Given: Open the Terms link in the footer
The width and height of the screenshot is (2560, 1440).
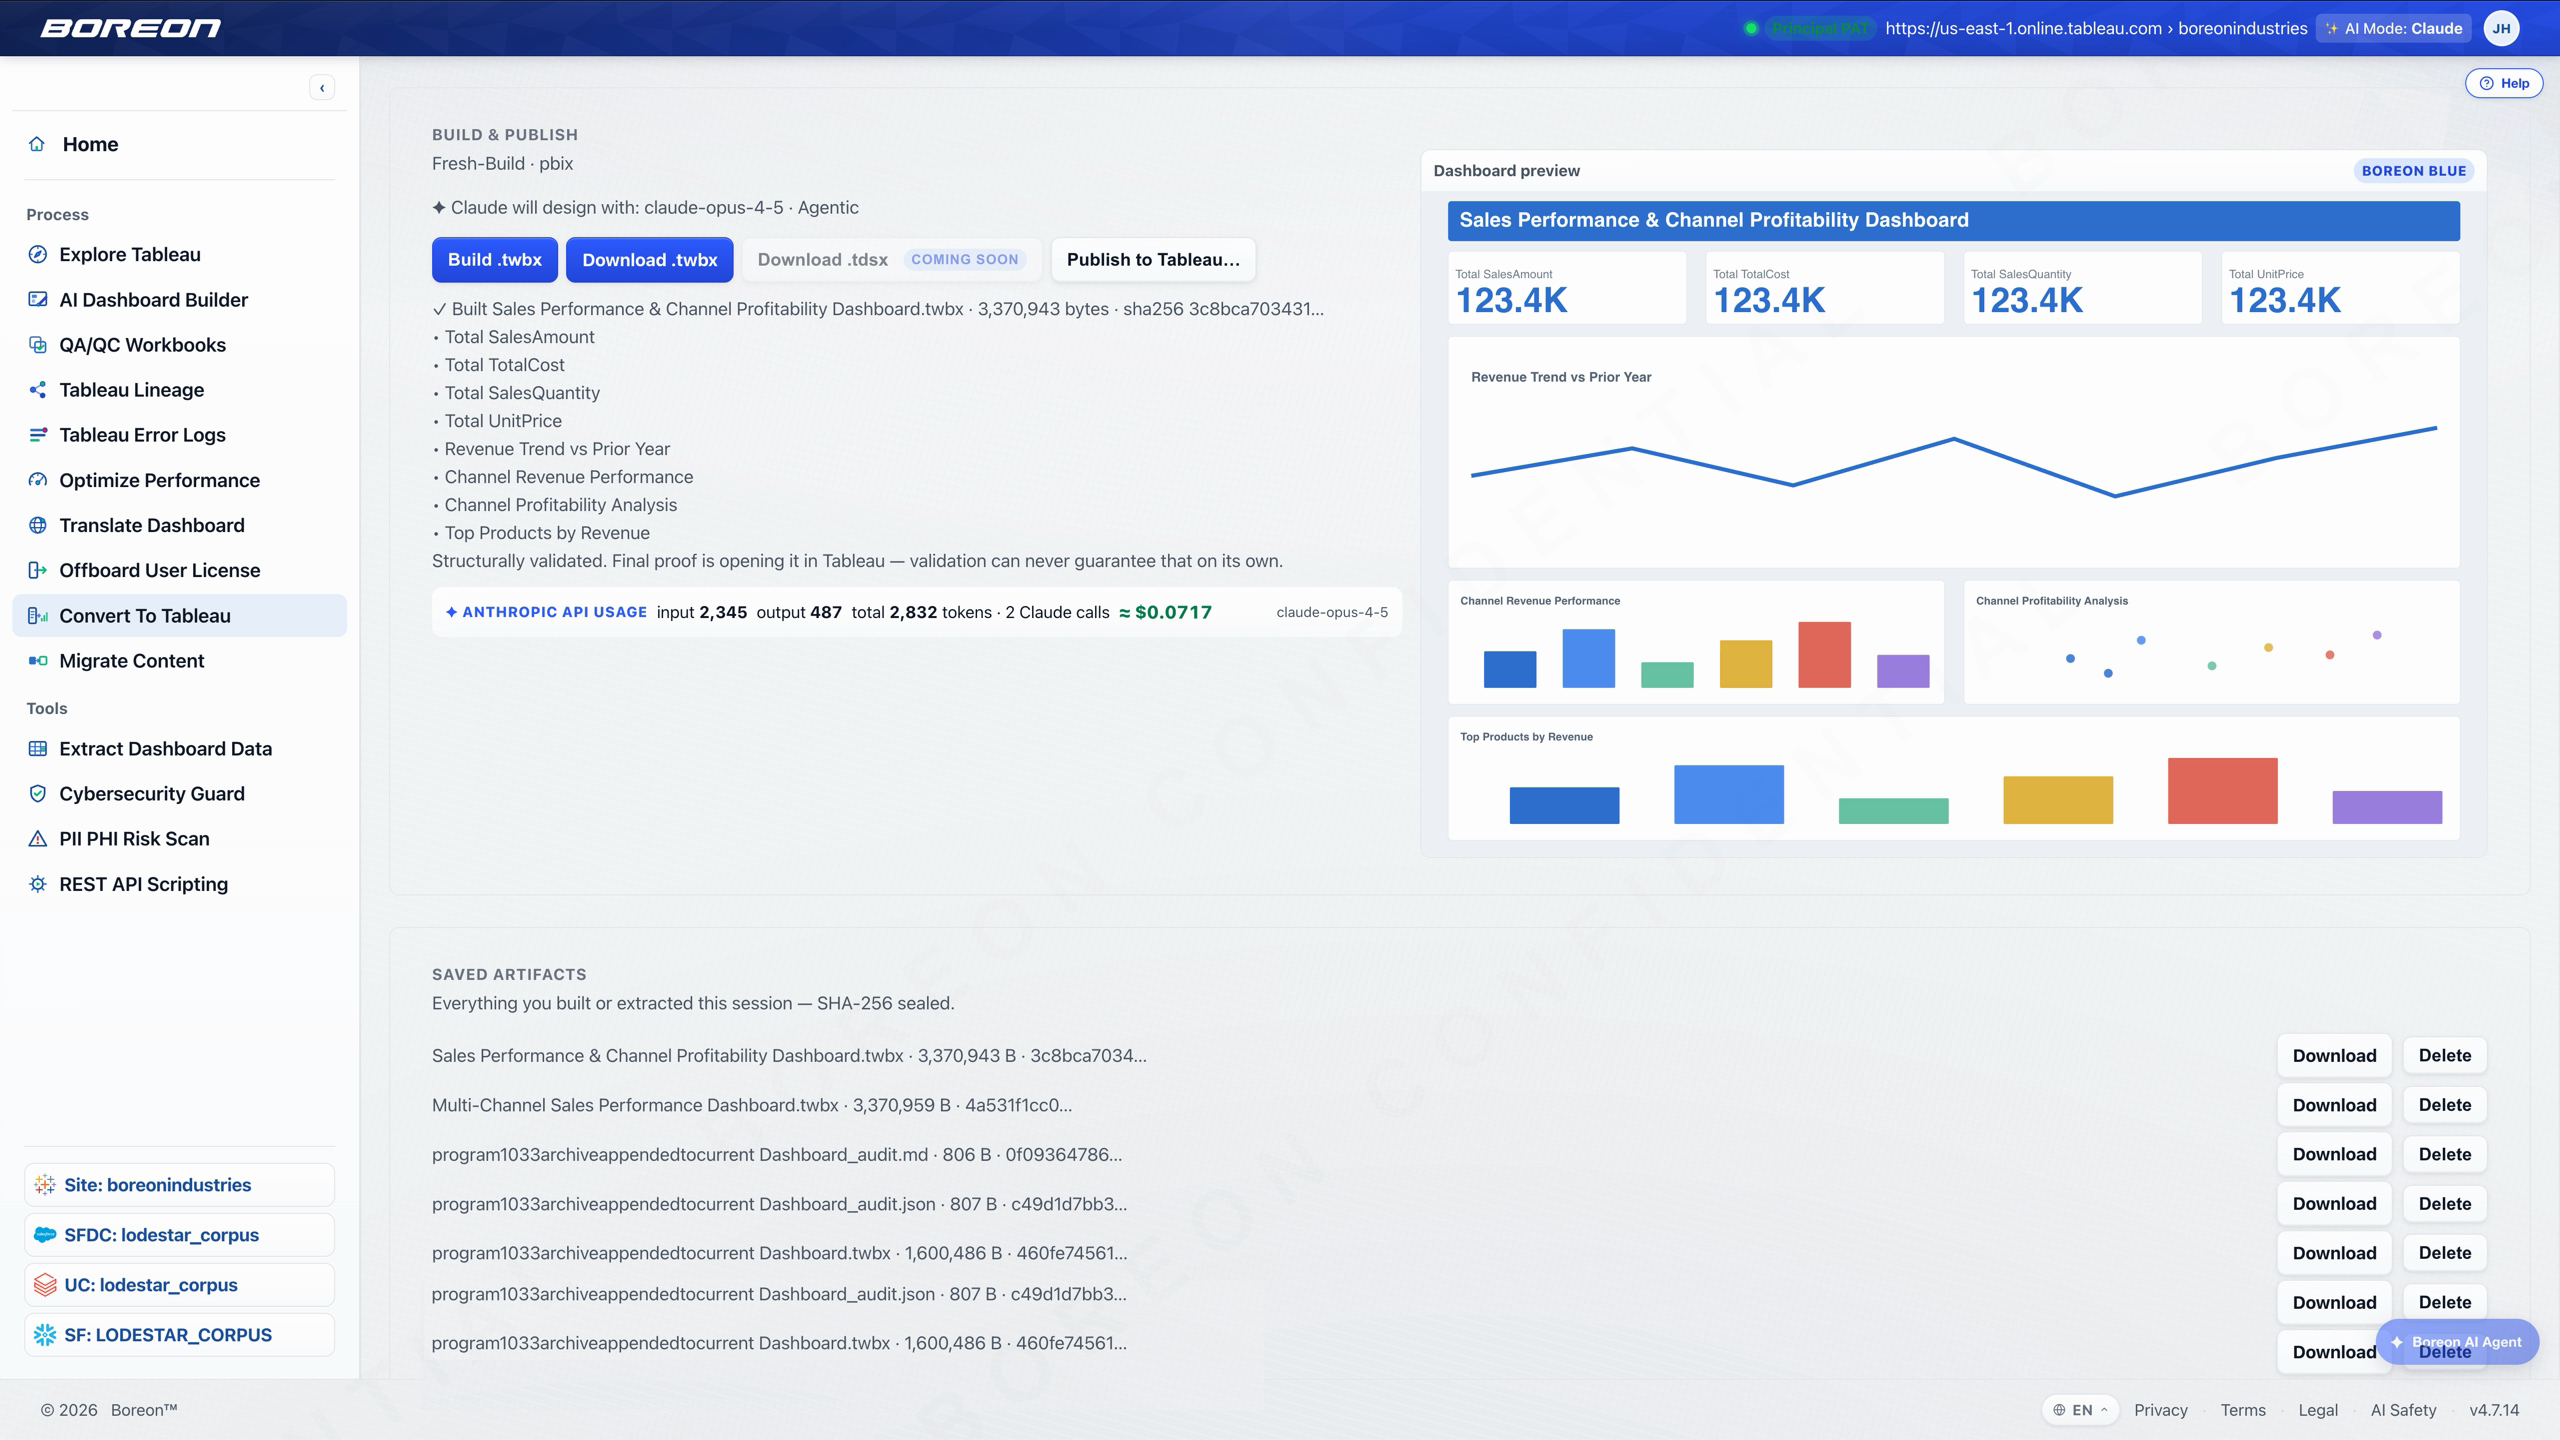Looking at the screenshot, I should tap(2243, 1410).
